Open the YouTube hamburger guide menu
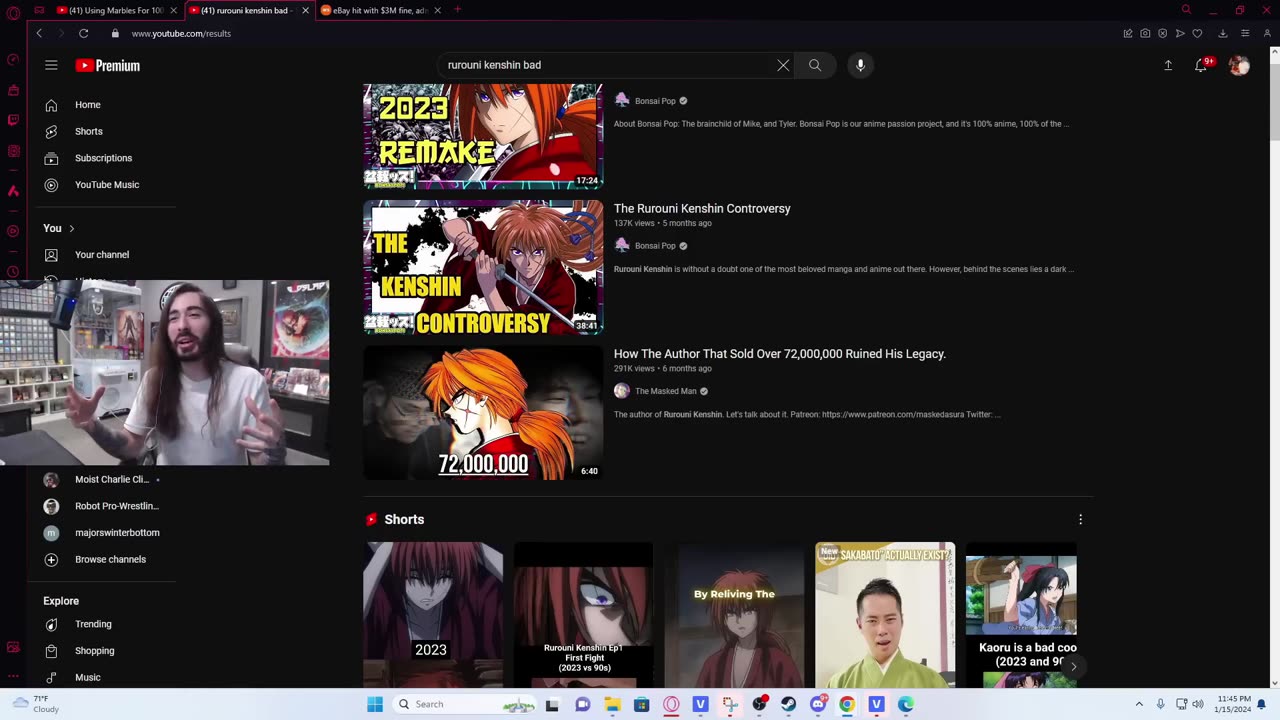The height and width of the screenshot is (720, 1280). coord(51,65)
